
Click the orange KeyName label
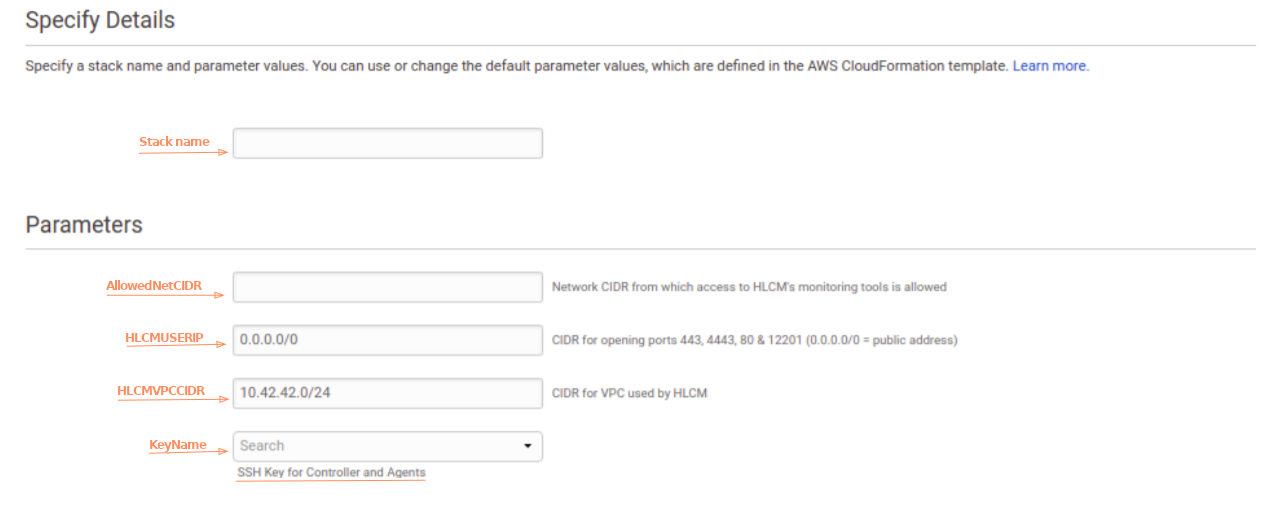(x=177, y=444)
